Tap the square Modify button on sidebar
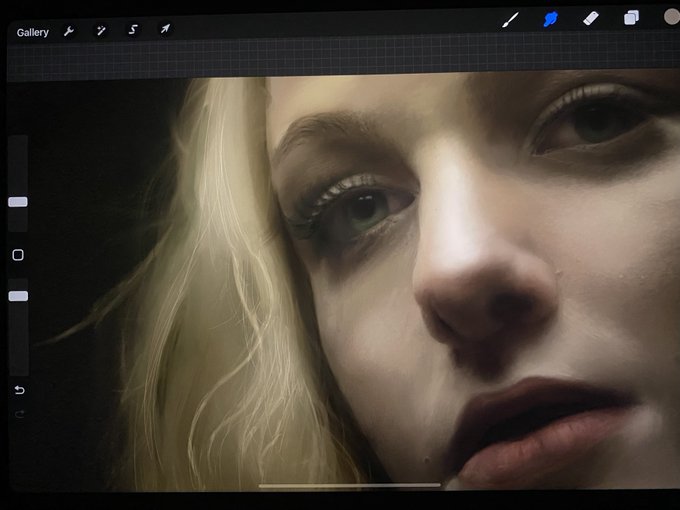The width and height of the screenshot is (680, 510). point(18,255)
